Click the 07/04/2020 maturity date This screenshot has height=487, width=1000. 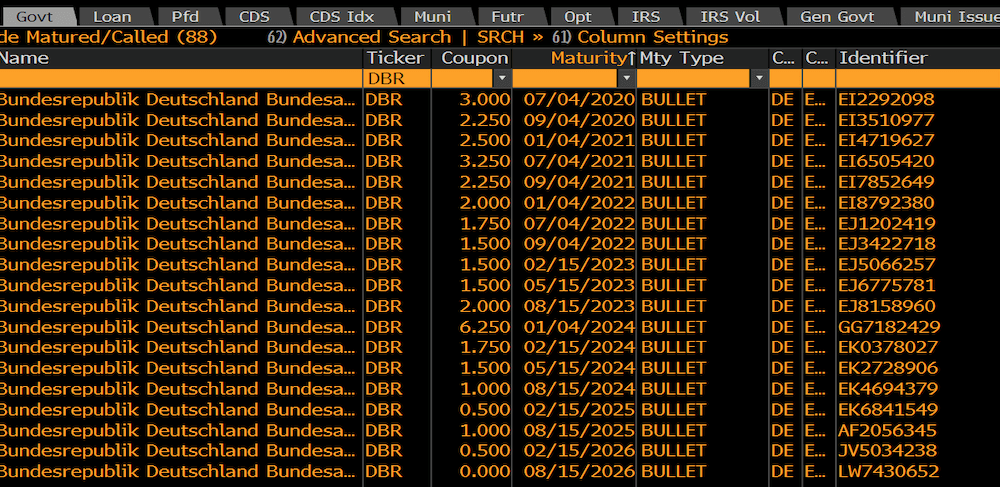tap(579, 99)
